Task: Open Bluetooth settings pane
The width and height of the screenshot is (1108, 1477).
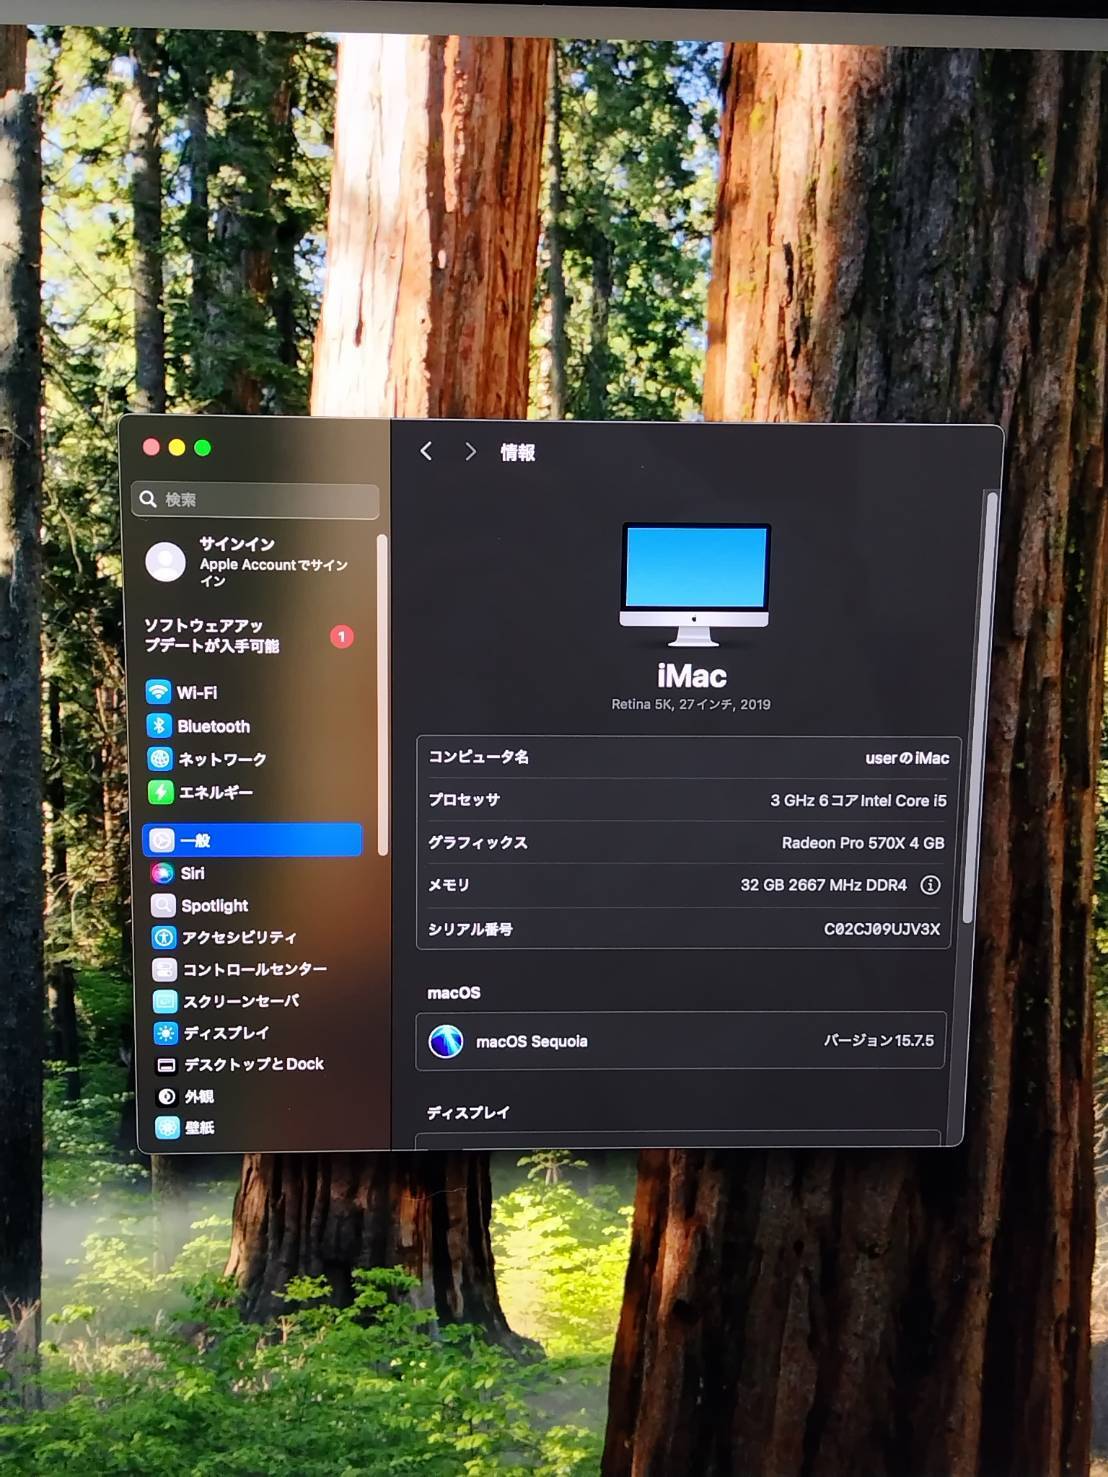Action: (x=213, y=726)
